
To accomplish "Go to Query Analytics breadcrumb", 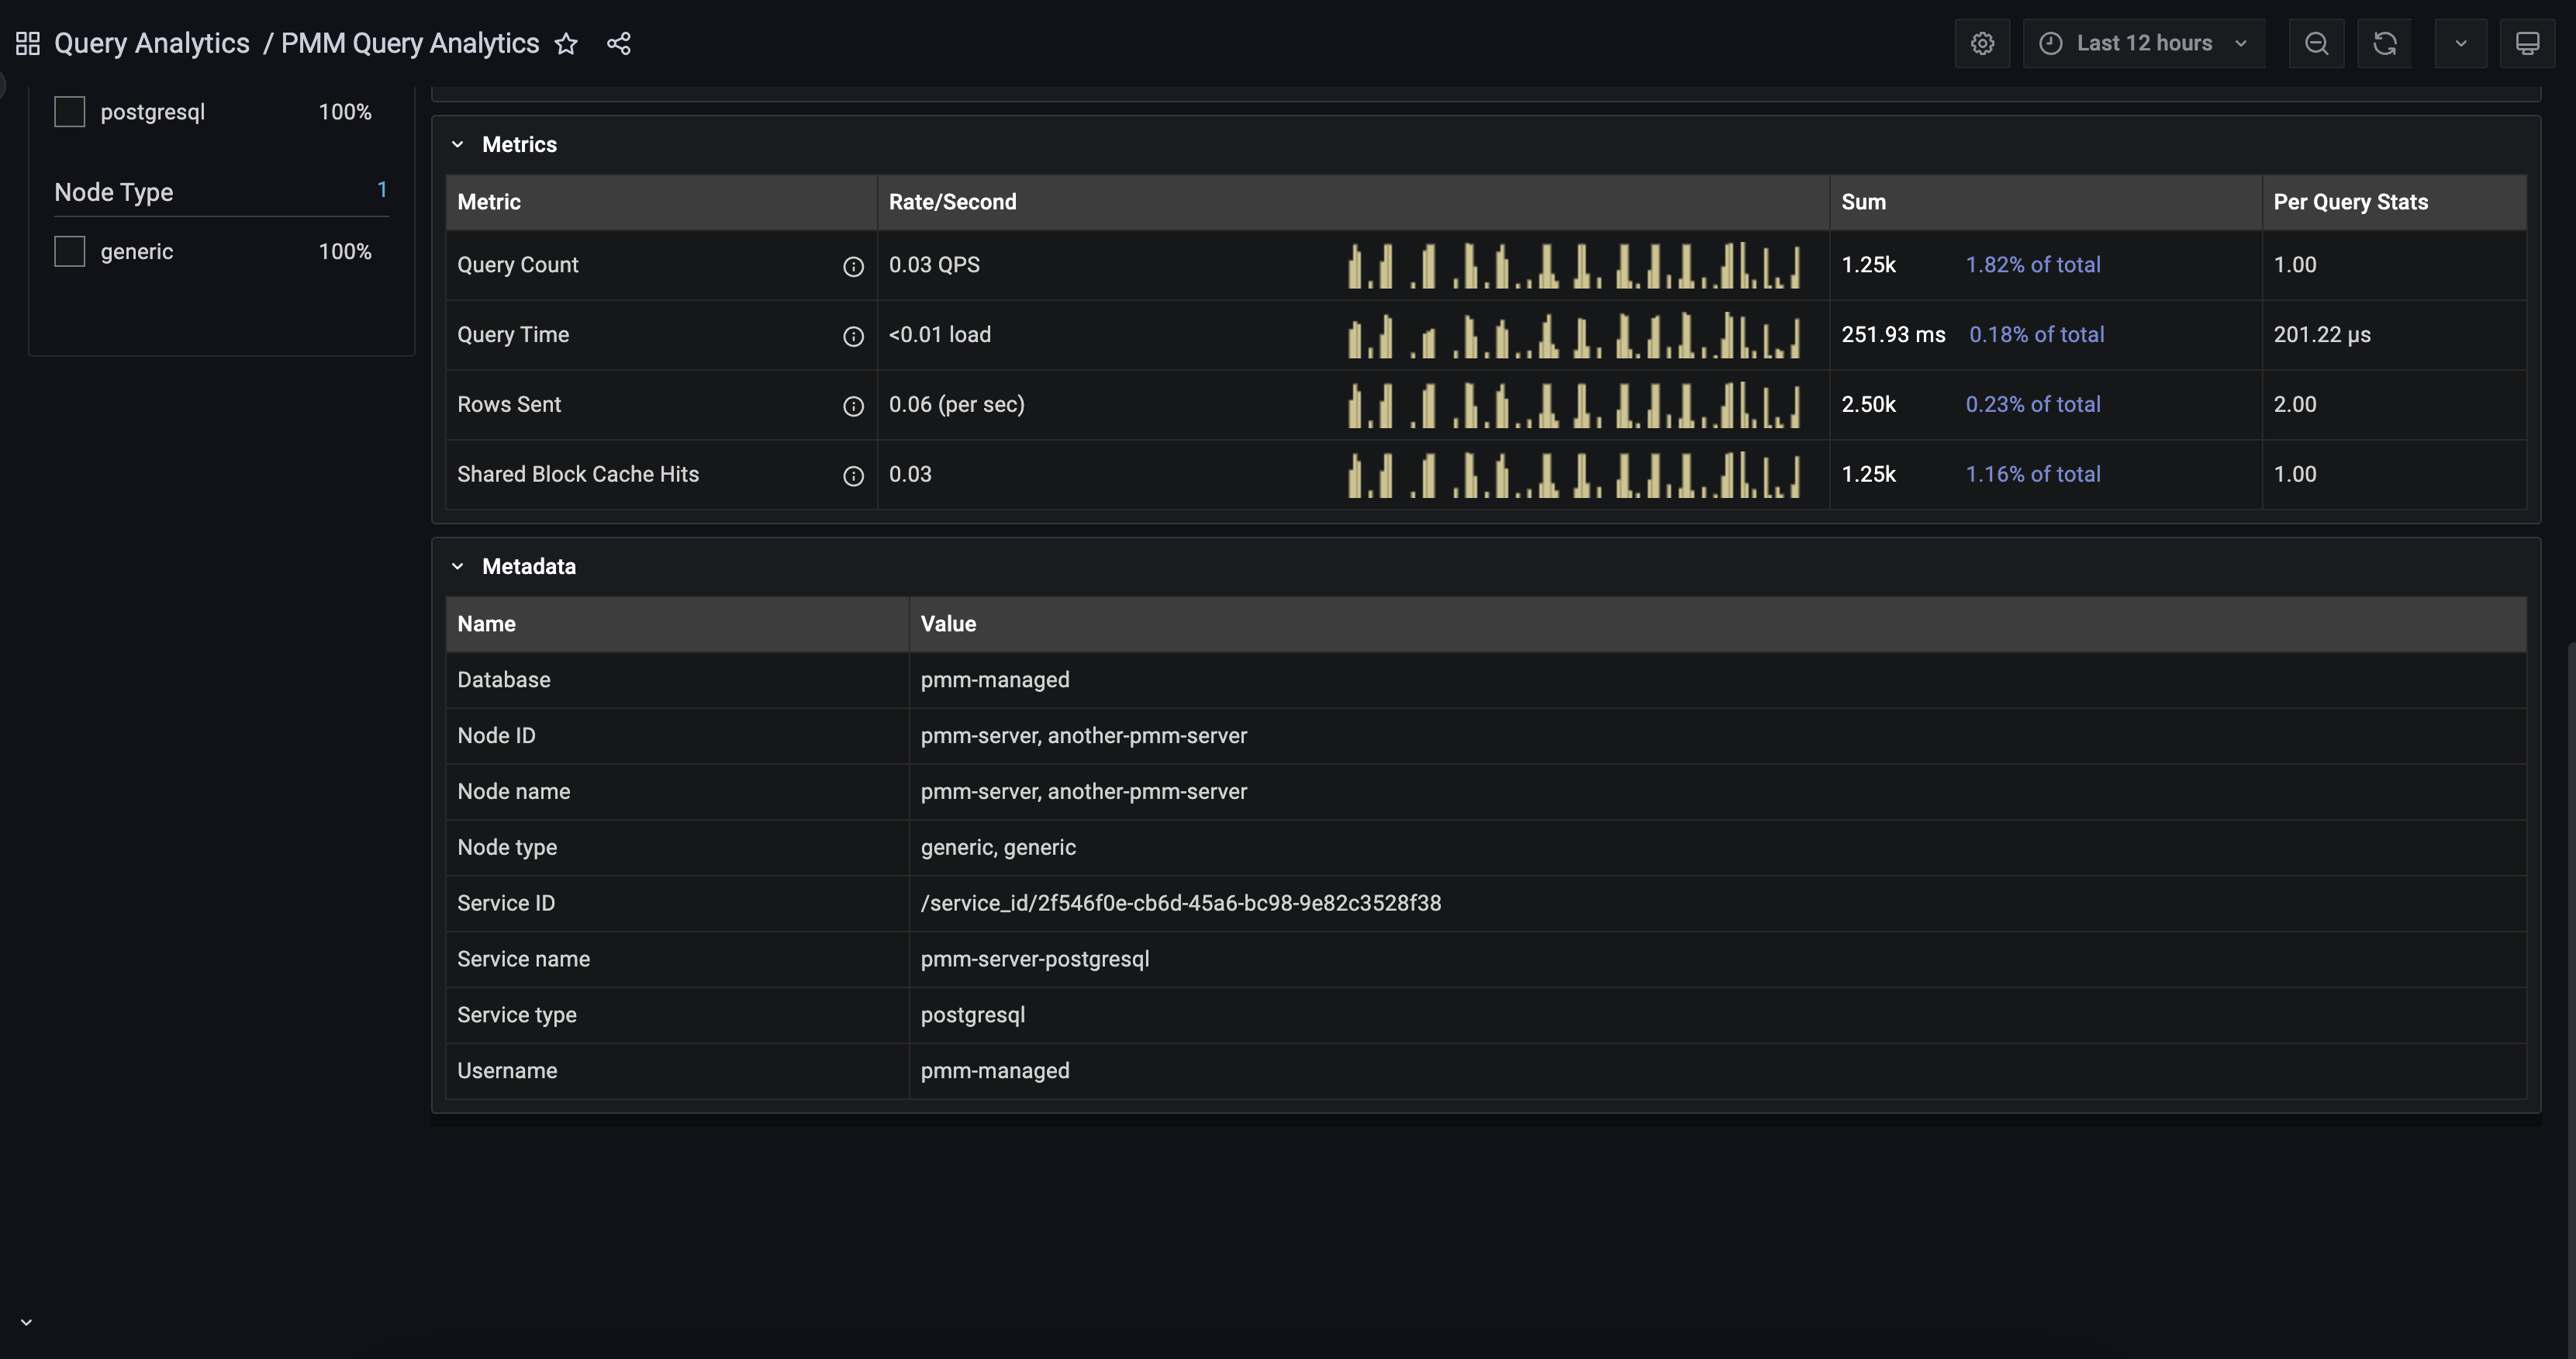I will (152, 44).
